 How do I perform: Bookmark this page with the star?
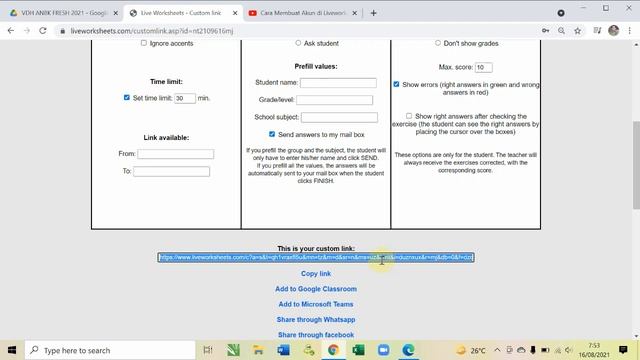tap(578, 31)
